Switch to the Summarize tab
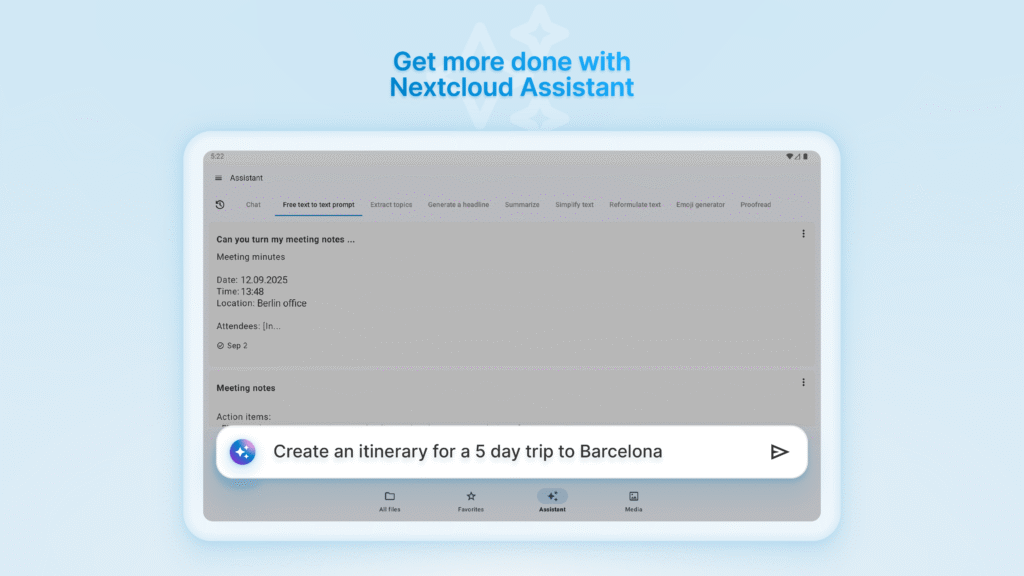The width and height of the screenshot is (1024, 576). [x=522, y=204]
